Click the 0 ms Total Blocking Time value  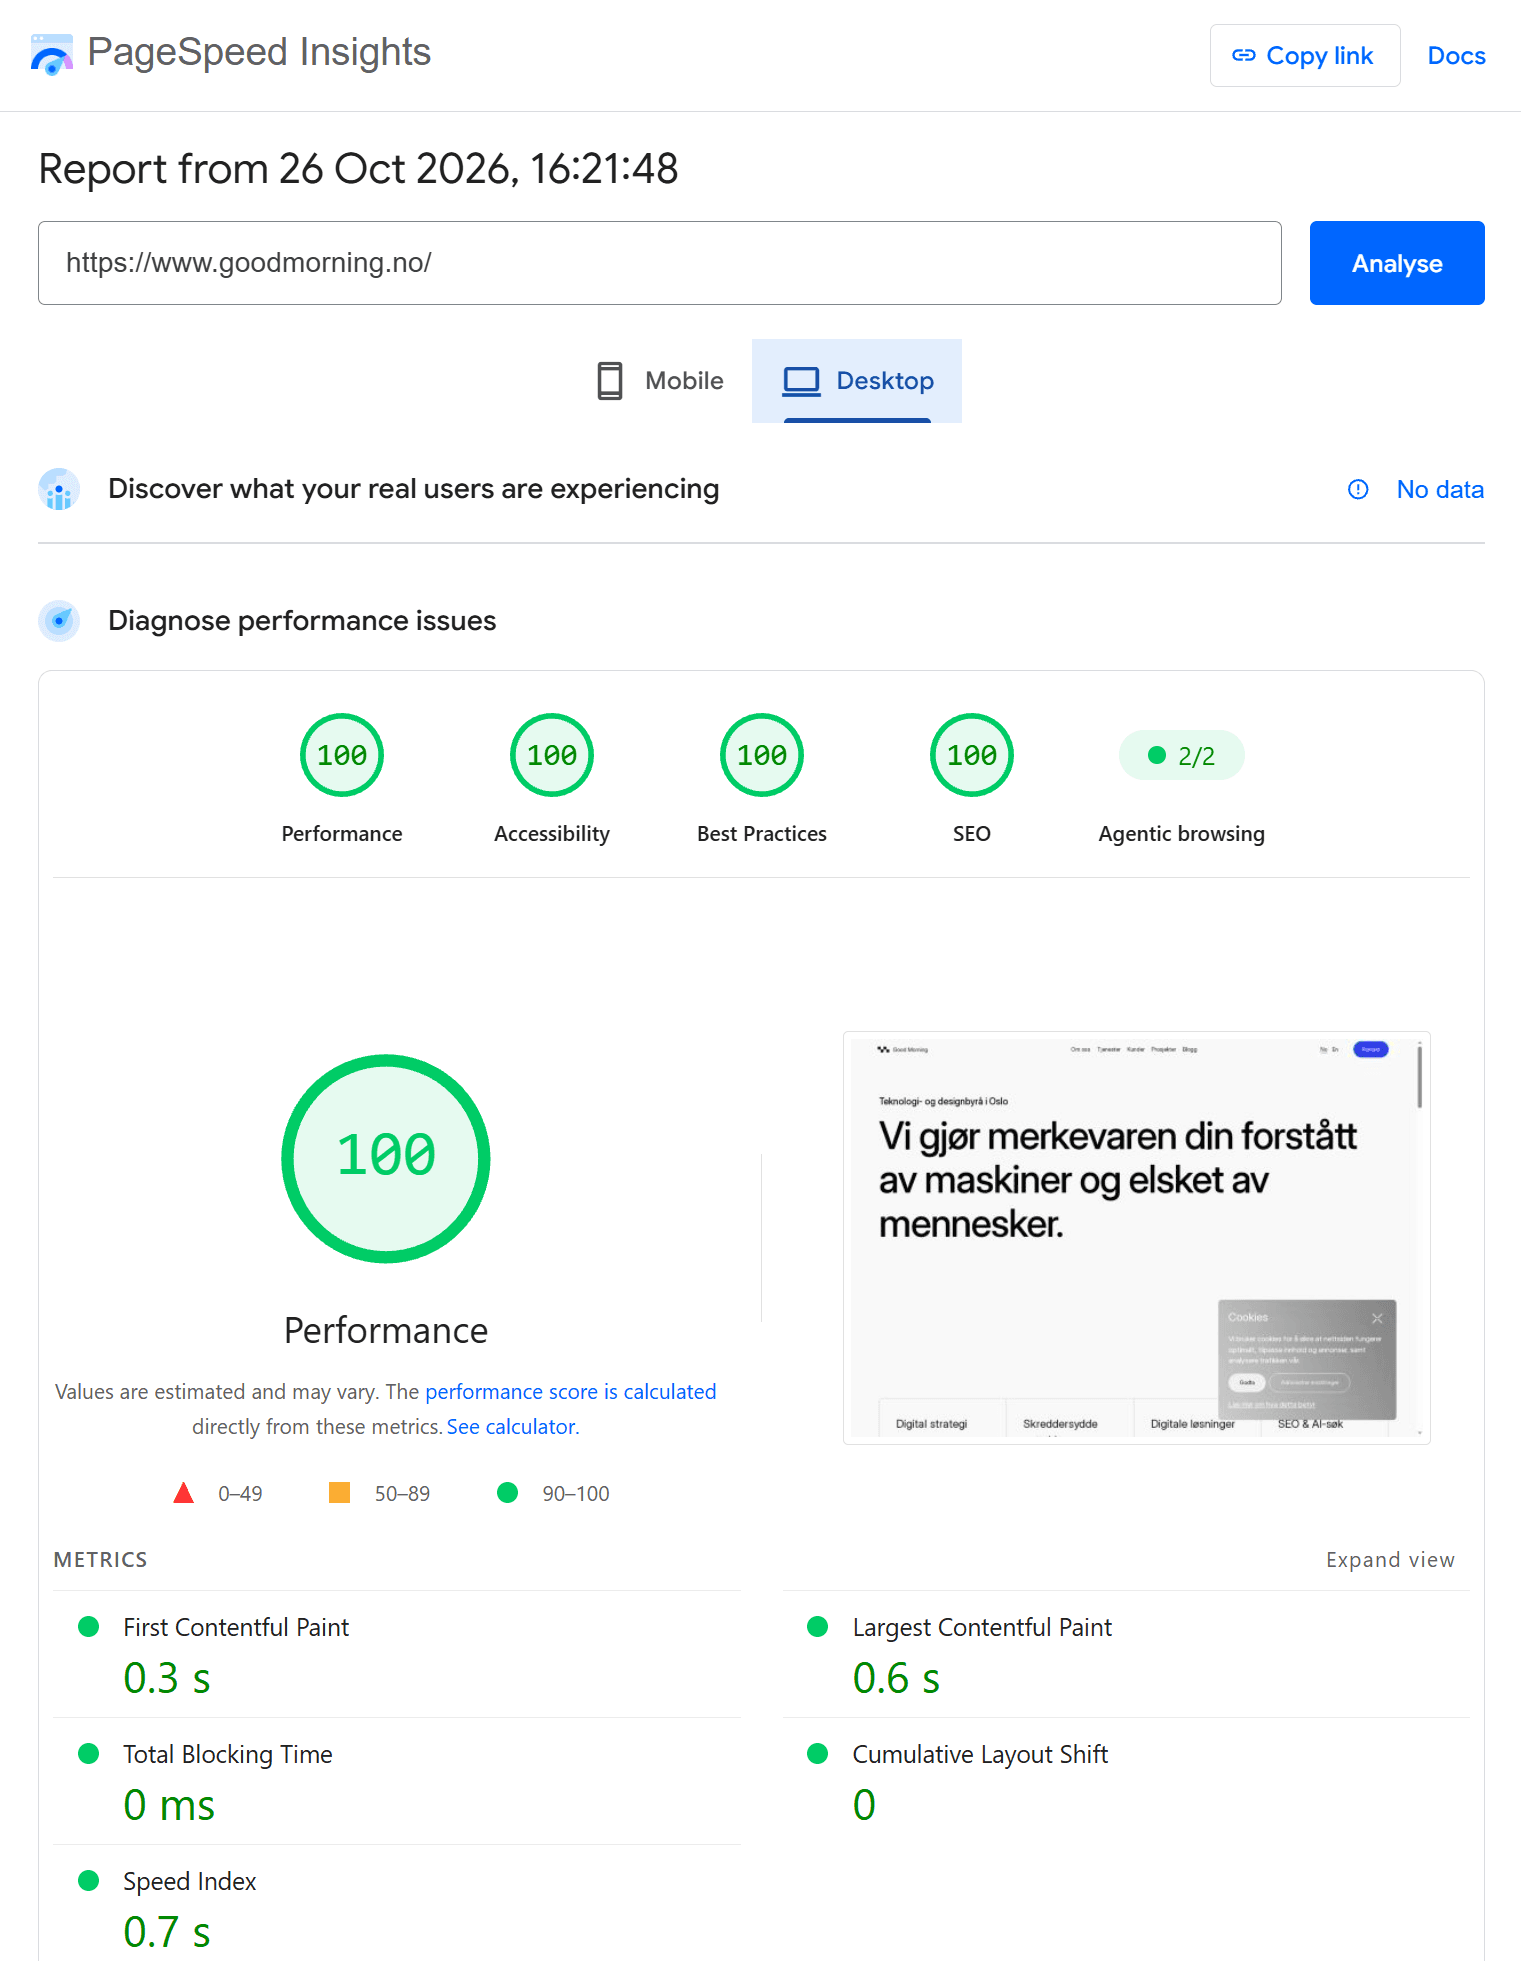[x=169, y=1805]
